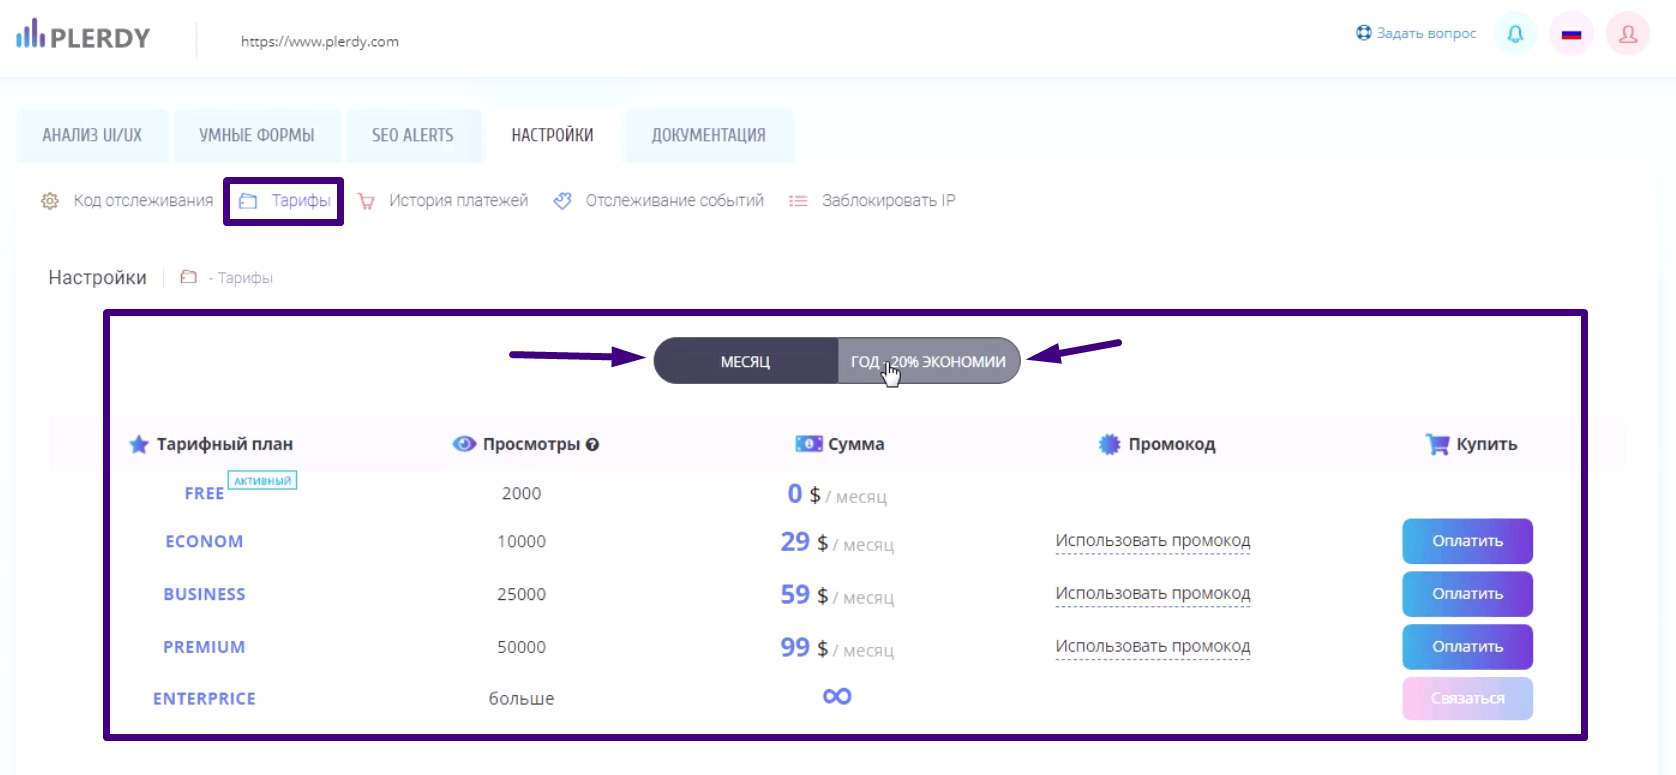
Task: Open the ДОКУМЕНТАЦИЯ tab
Action: tap(709, 135)
